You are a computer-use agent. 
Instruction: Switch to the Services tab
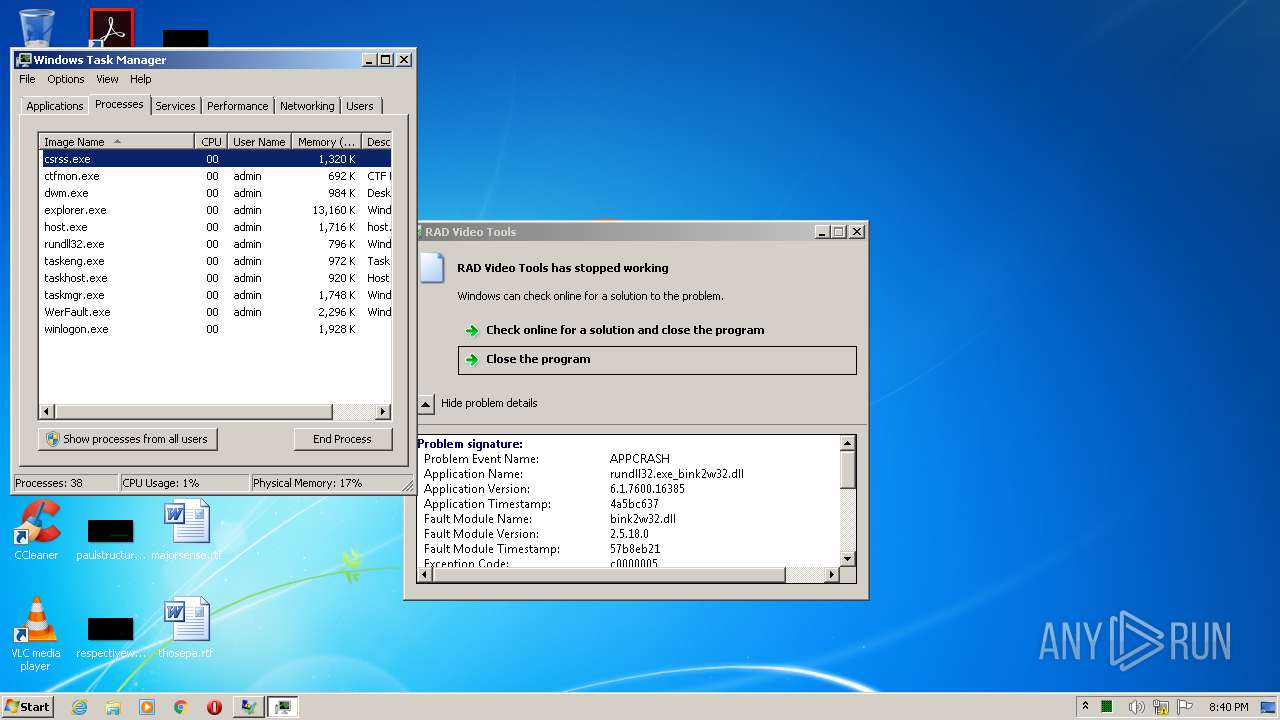[175, 106]
